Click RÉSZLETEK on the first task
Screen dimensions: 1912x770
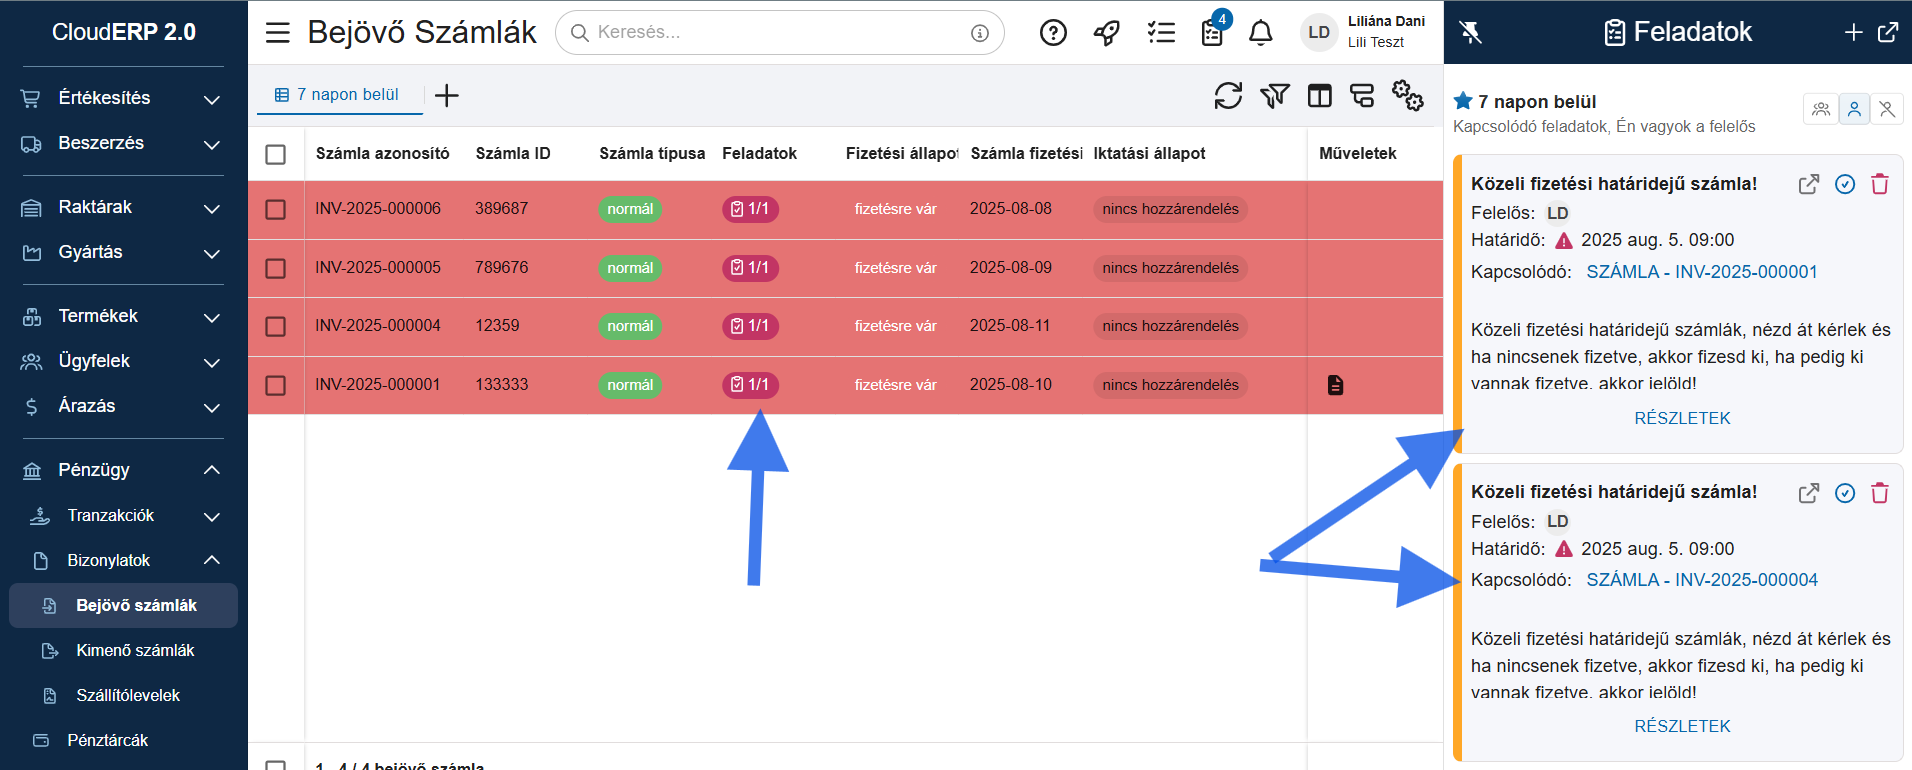click(x=1682, y=418)
